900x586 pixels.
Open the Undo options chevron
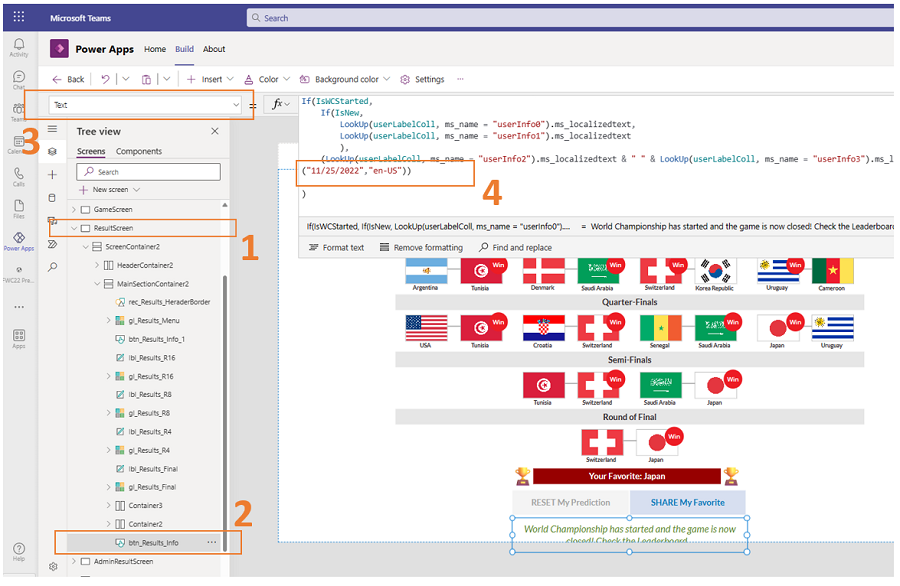click(x=126, y=79)
